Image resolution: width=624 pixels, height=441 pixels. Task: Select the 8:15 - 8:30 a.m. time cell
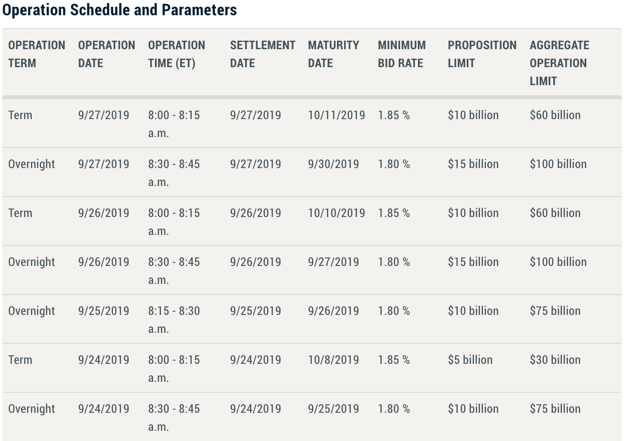pos(173,319)
